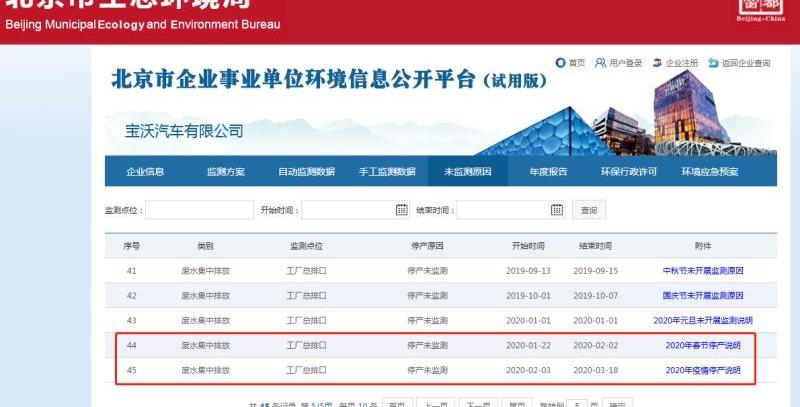The width and height of the screenshot is (800, 407).
Task: Click the 类别 column header
Action: pyautogui.click(x=205, y=246)
